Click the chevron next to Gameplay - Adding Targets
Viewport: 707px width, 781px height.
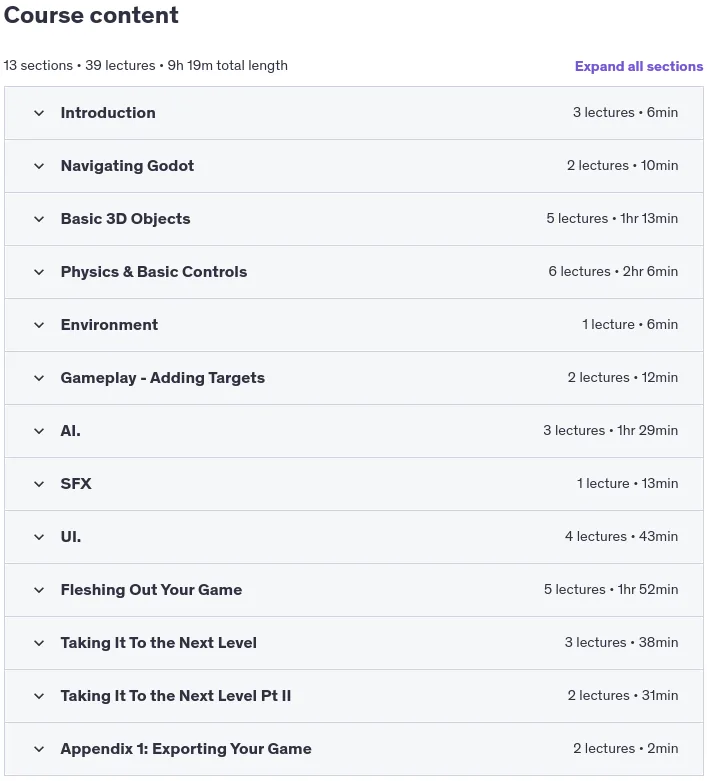click(x=39, y=378)
